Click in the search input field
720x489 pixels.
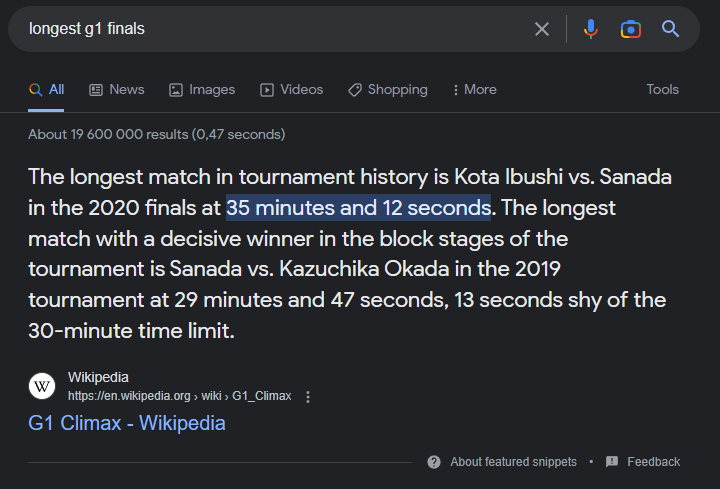(x=270, y=29)
